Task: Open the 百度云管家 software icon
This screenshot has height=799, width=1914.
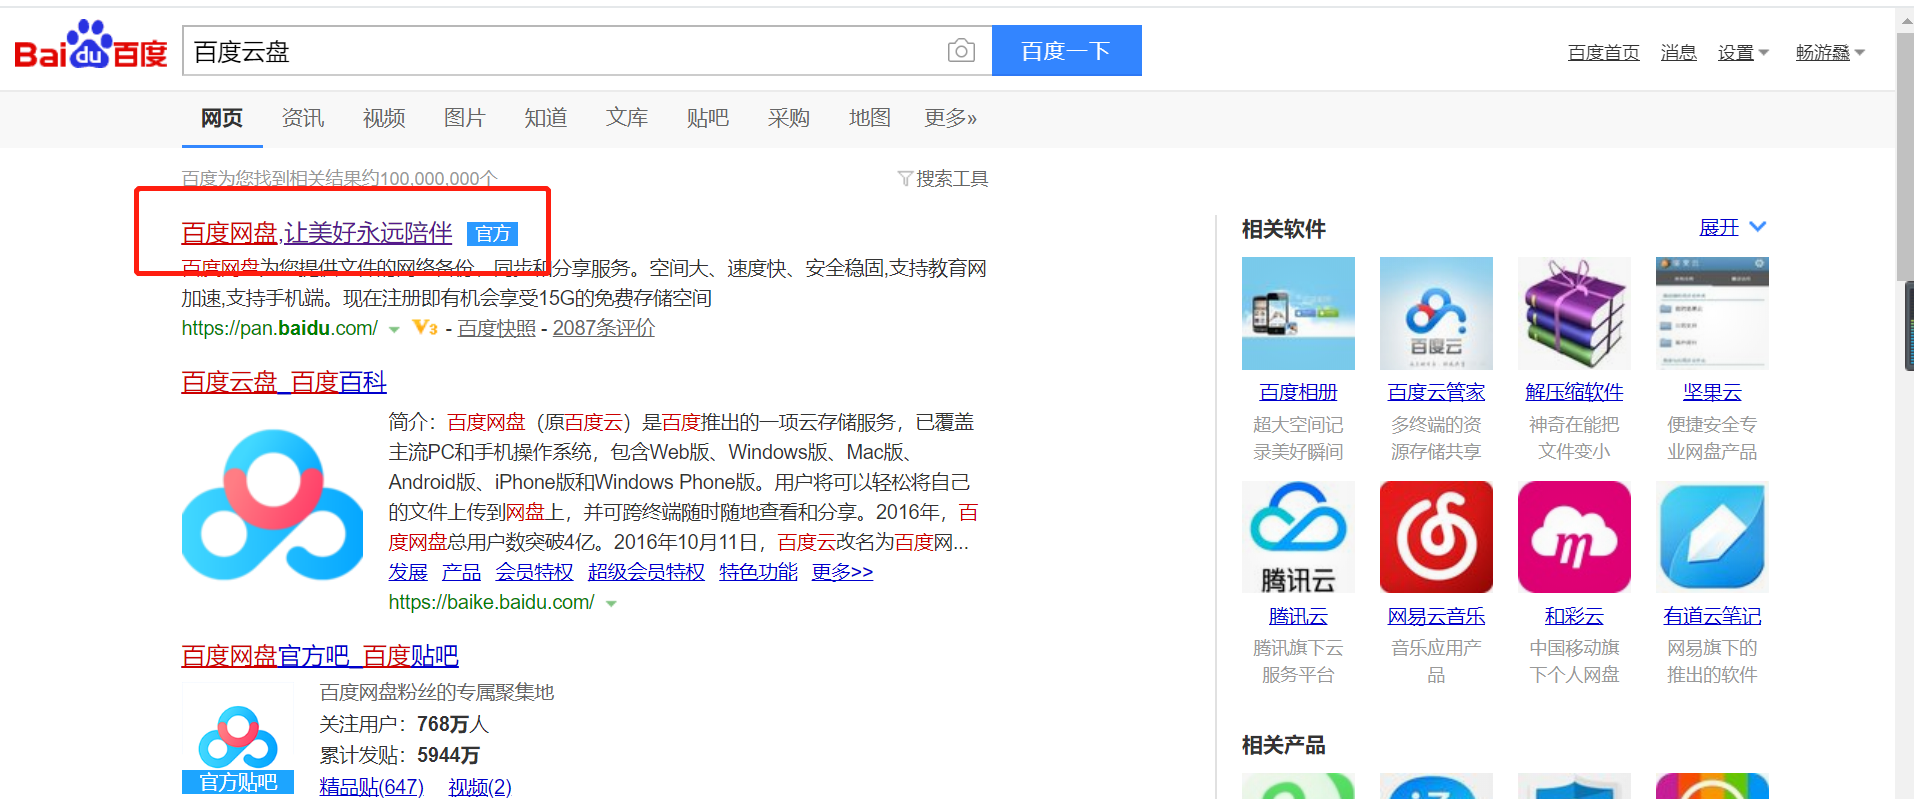Action: click(1435, 313)
